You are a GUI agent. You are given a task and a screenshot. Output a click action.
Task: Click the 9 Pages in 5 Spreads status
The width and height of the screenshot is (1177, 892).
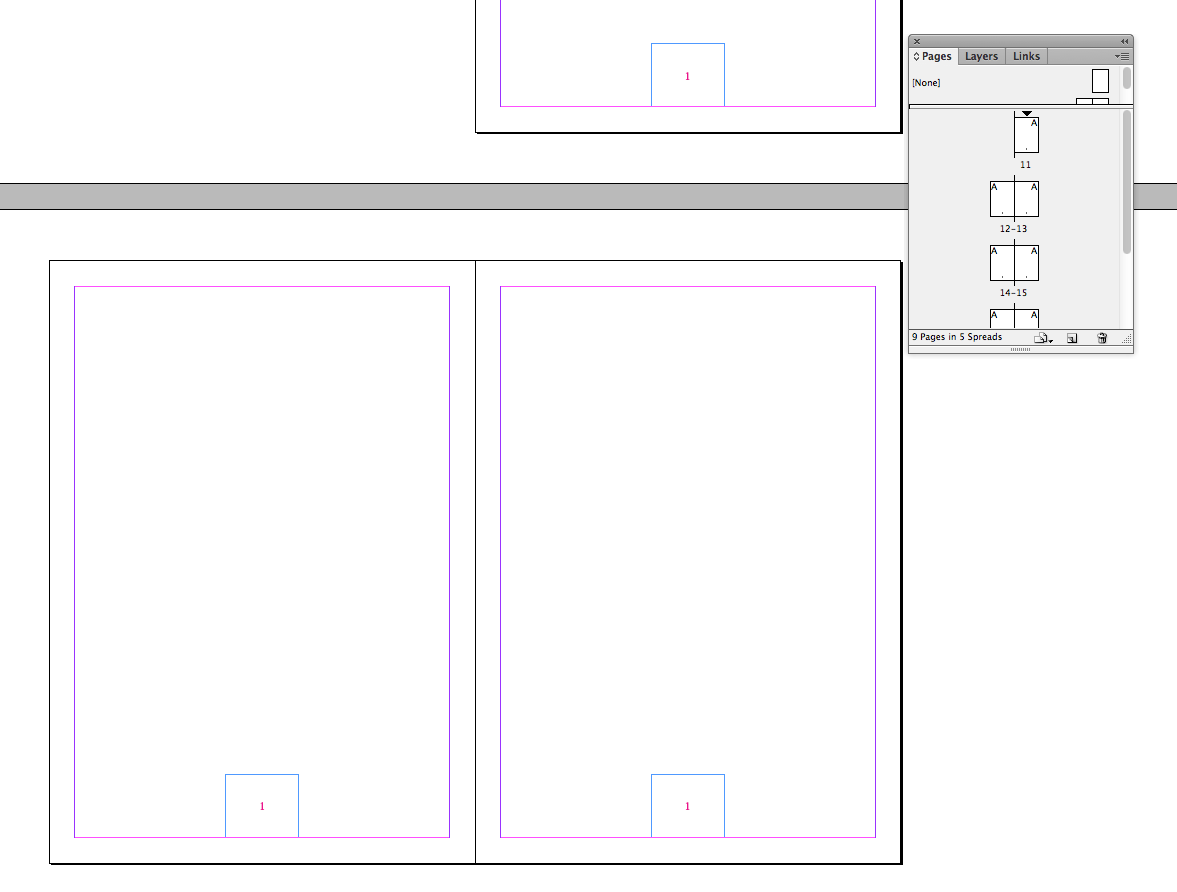[x=957, y=337]
